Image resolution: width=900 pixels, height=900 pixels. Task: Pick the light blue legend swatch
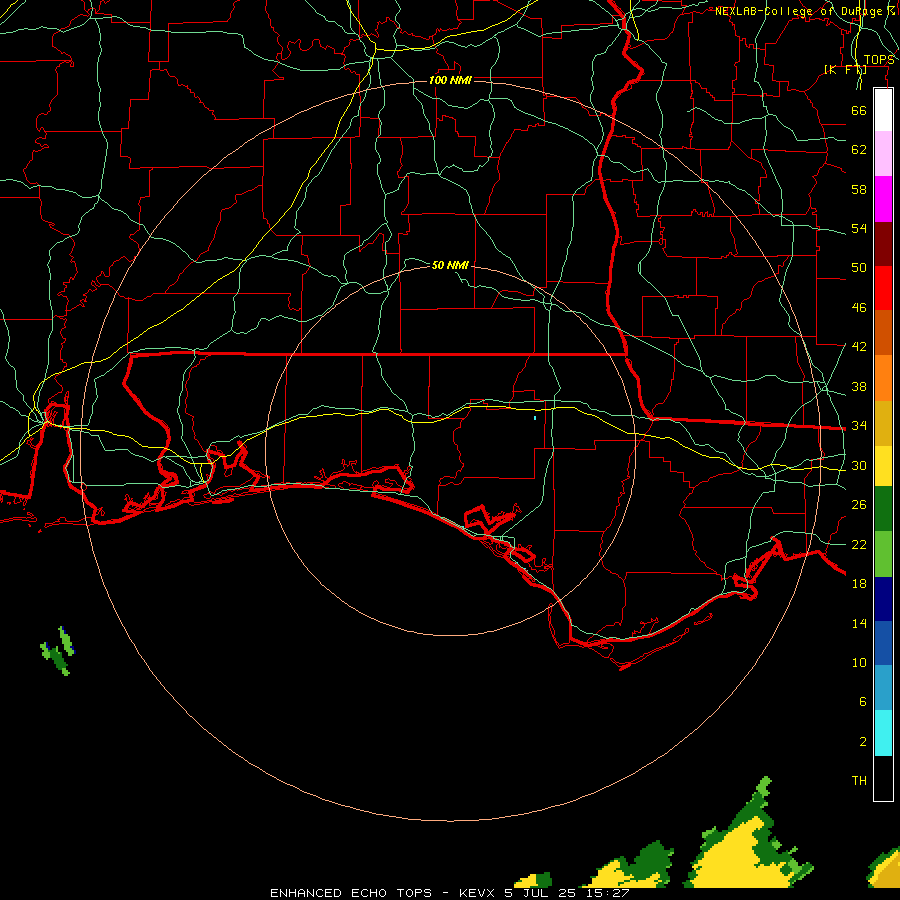[x=883, y=688]
